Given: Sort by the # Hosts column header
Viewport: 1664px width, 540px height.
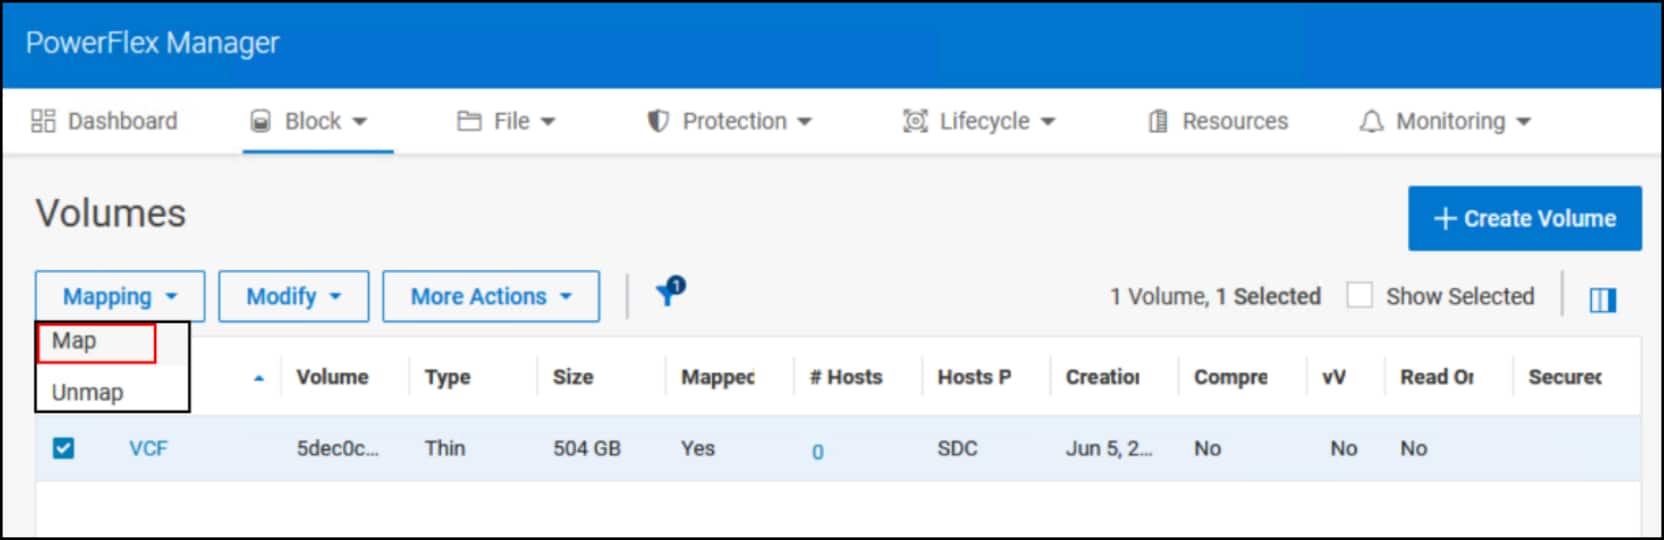Looking at the screenshot, I should click(846, 377).
